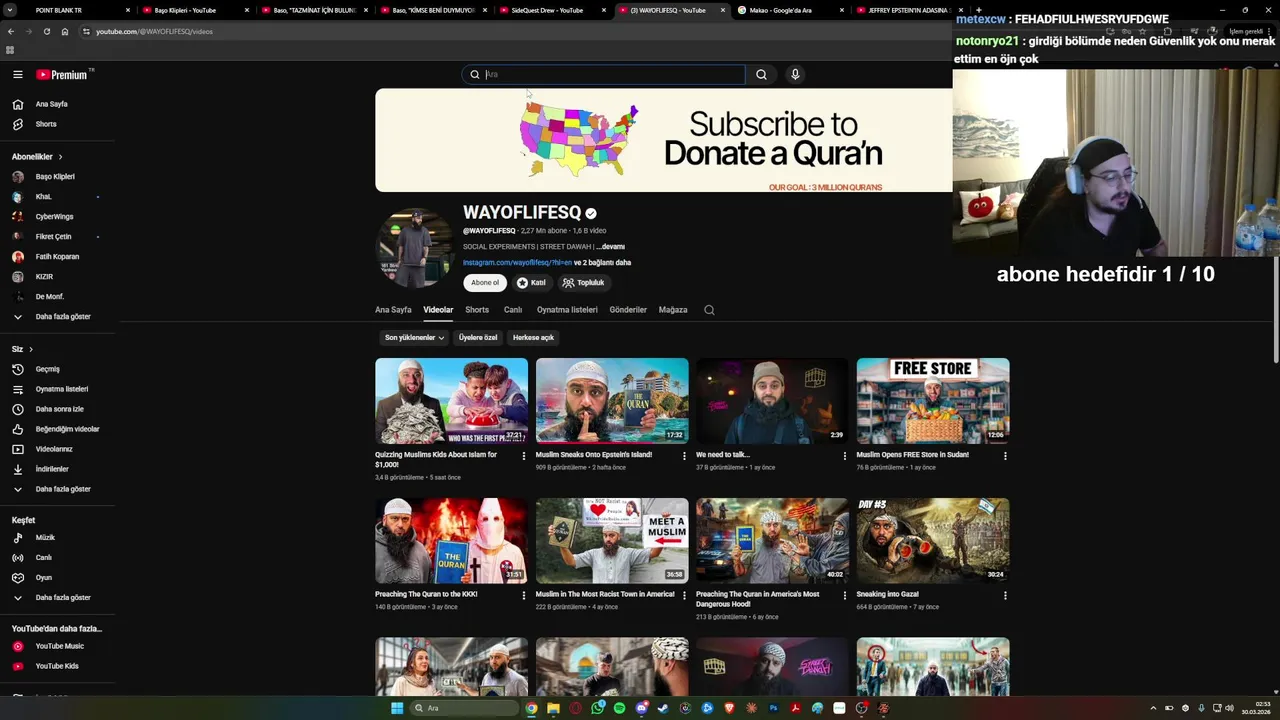Open Spotify from the taskbar
1280x720 pixels.
(x=619, y=708)
